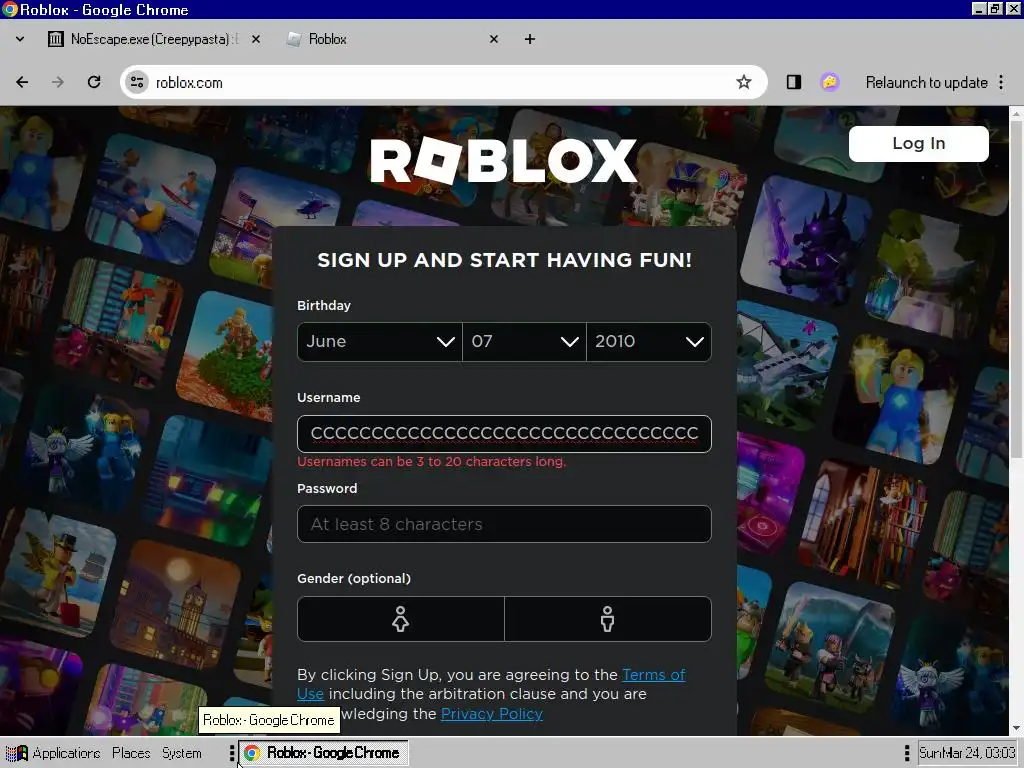Click the forward navigation arrow
The height and width of the screenshot is (768, 1024).
(58, 82)
